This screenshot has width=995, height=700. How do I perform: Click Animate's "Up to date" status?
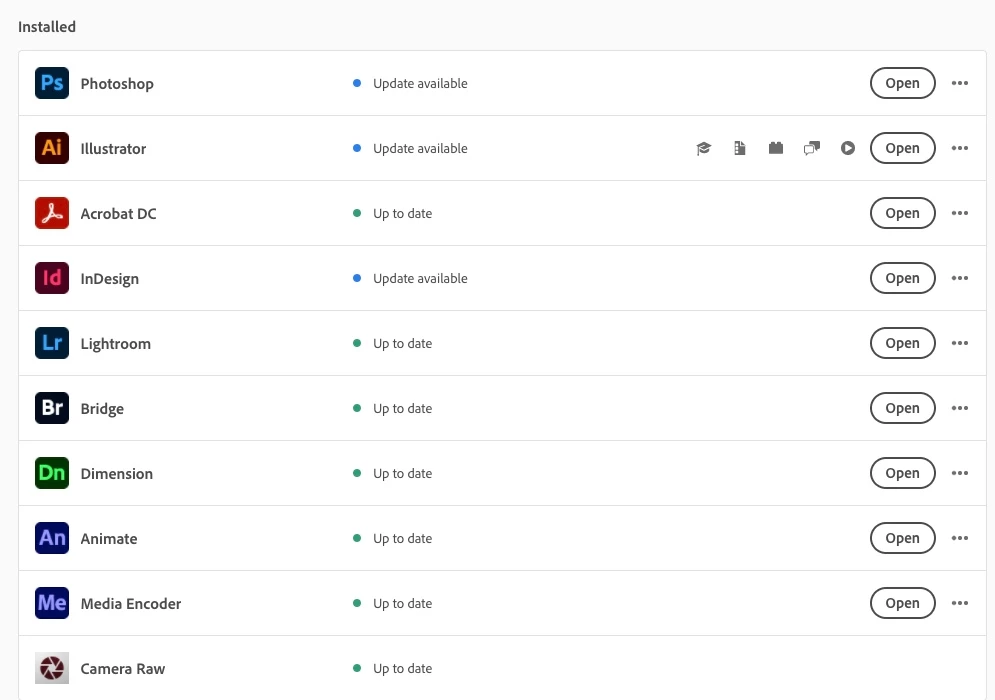[x=402, y=538]
